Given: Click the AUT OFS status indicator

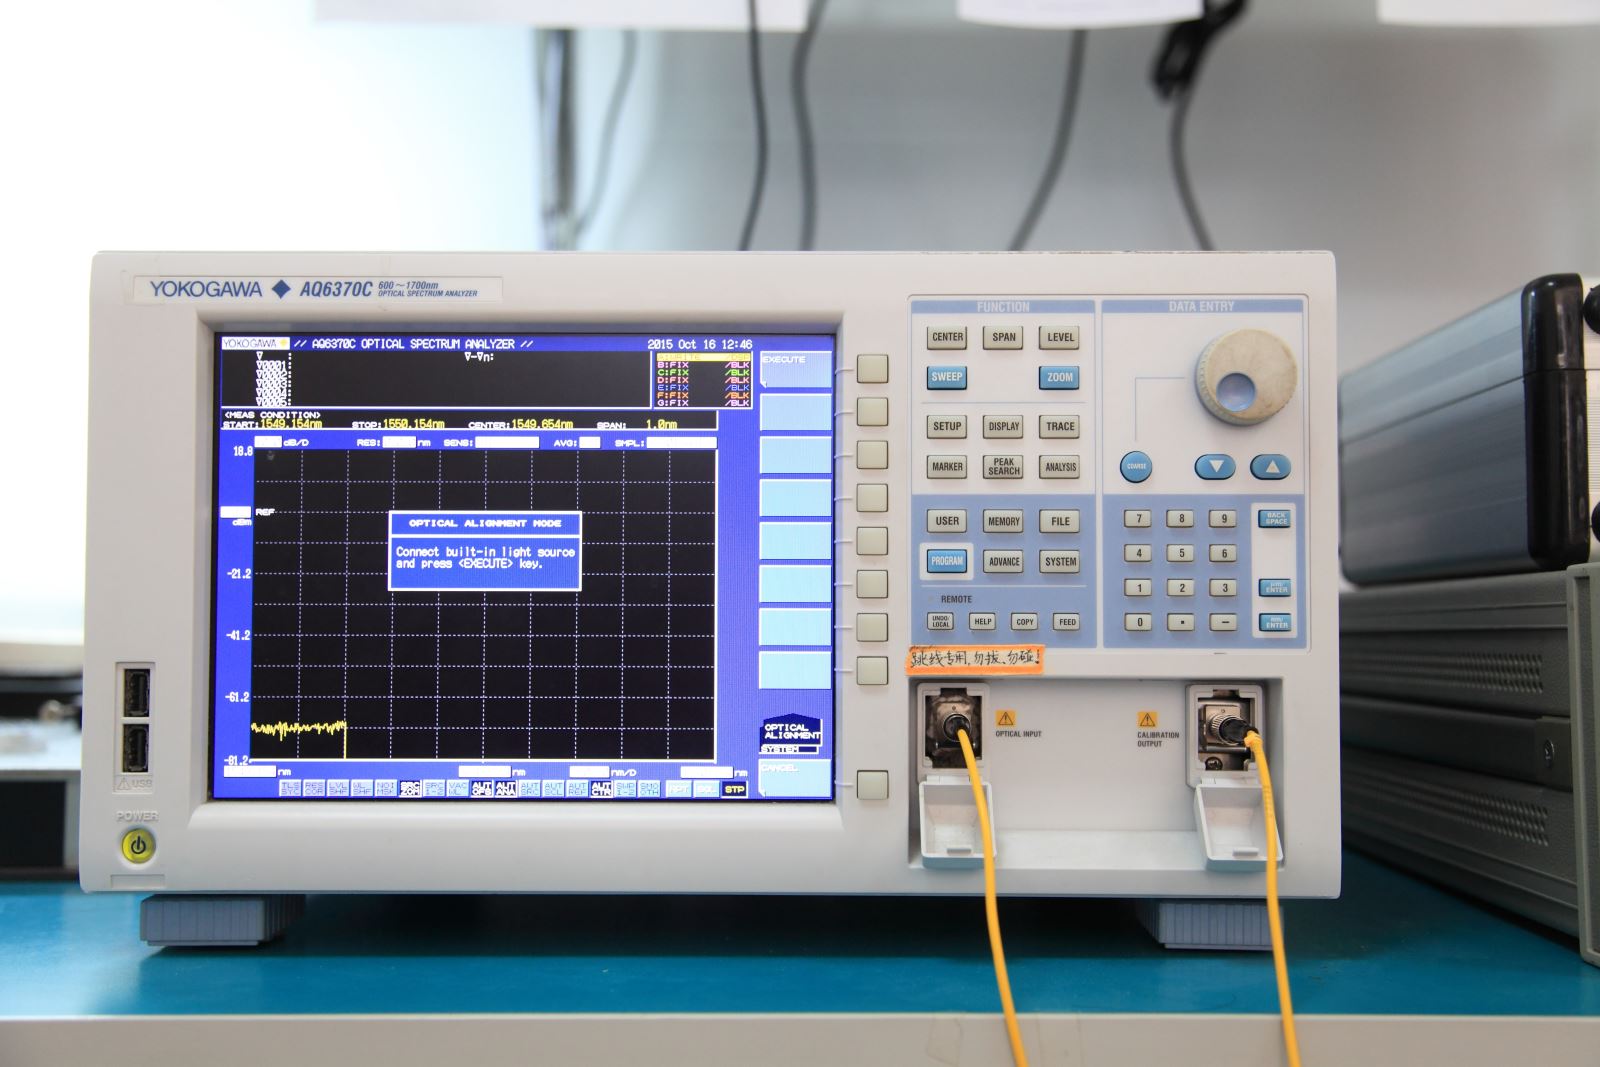Looking at the screenshot, I should (x=481, y=789).
